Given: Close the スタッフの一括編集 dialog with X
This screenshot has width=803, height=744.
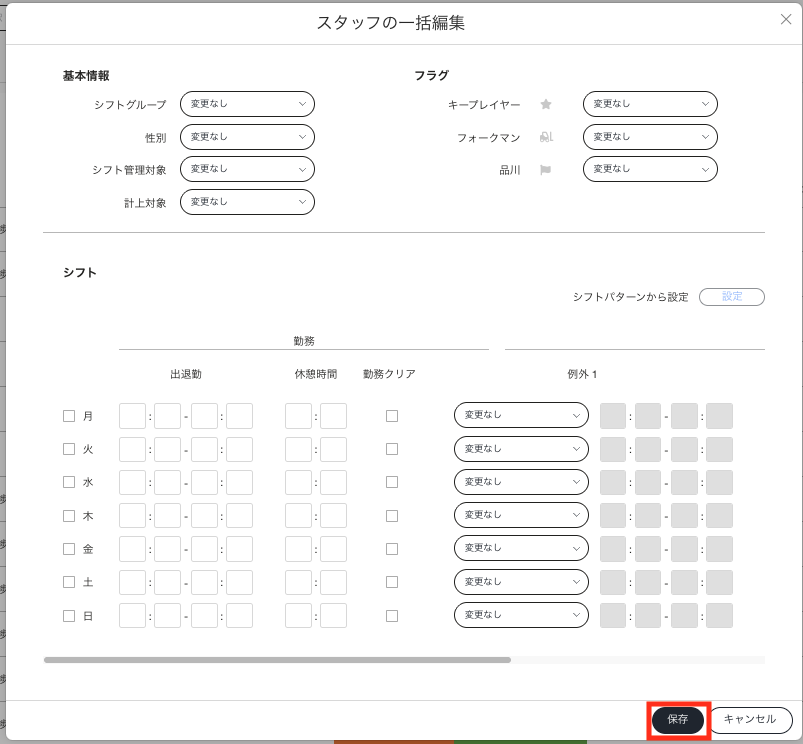Looking at the screenshot, I should (786, 19).
